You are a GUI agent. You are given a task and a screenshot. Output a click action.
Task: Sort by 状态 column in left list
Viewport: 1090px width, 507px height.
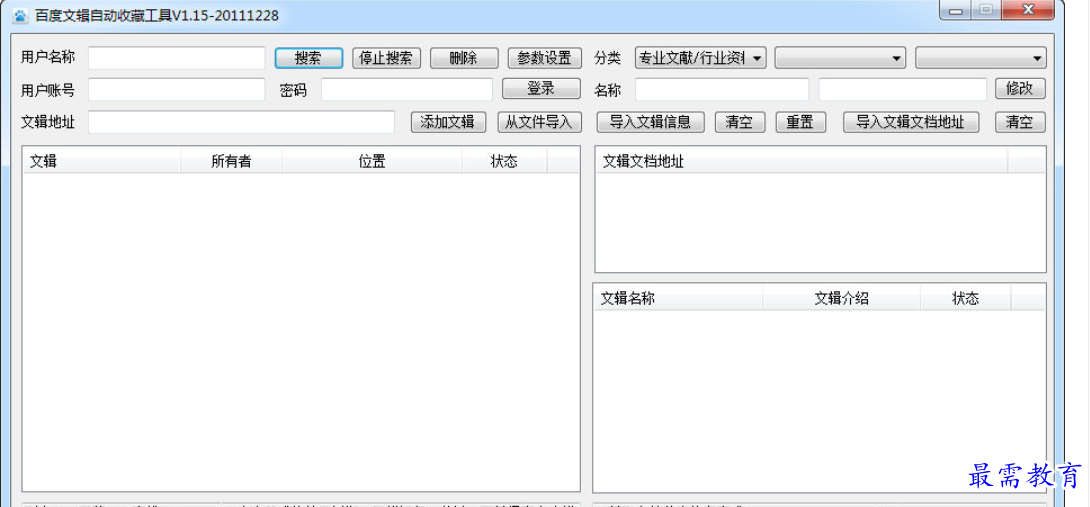pyautogui.click(x=504, y=161)
